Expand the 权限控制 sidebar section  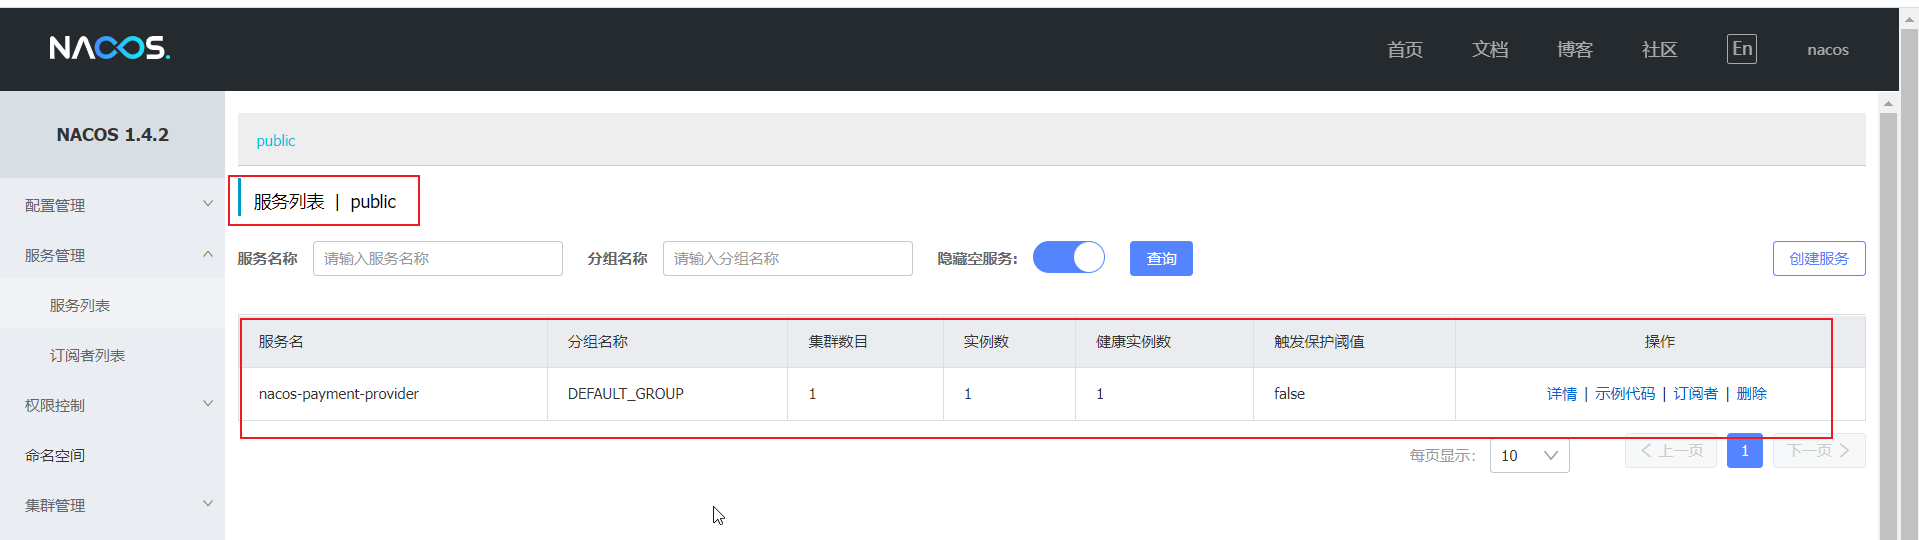tap(112, 405)
